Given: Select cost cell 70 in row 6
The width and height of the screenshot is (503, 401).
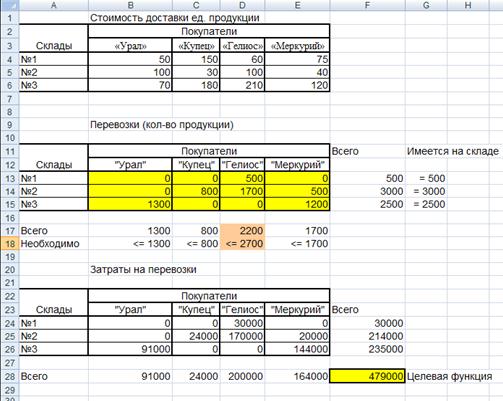Looking at the screenshot, I should coord(130,85).
